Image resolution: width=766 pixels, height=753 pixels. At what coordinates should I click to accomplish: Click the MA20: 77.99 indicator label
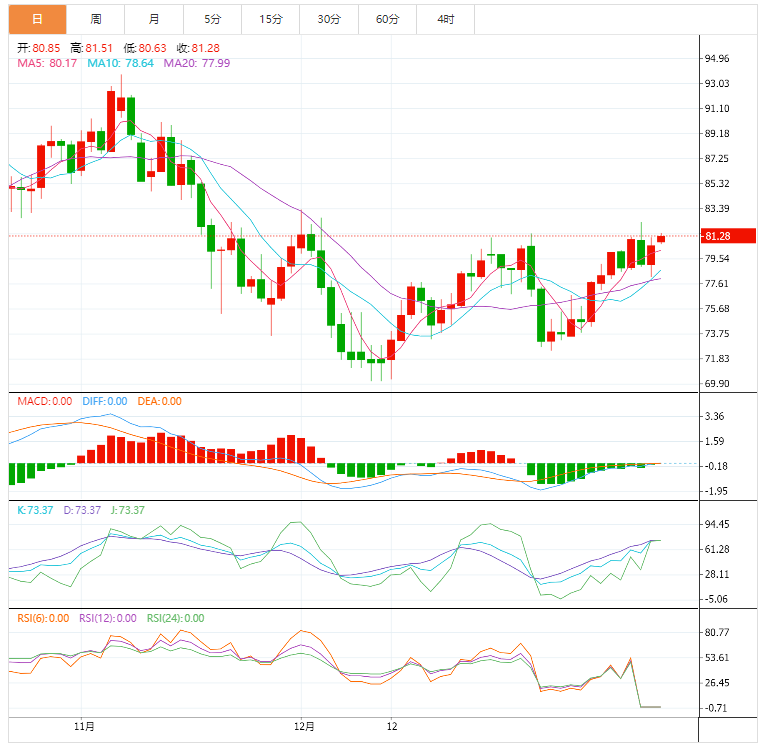(x=196, y=63)
